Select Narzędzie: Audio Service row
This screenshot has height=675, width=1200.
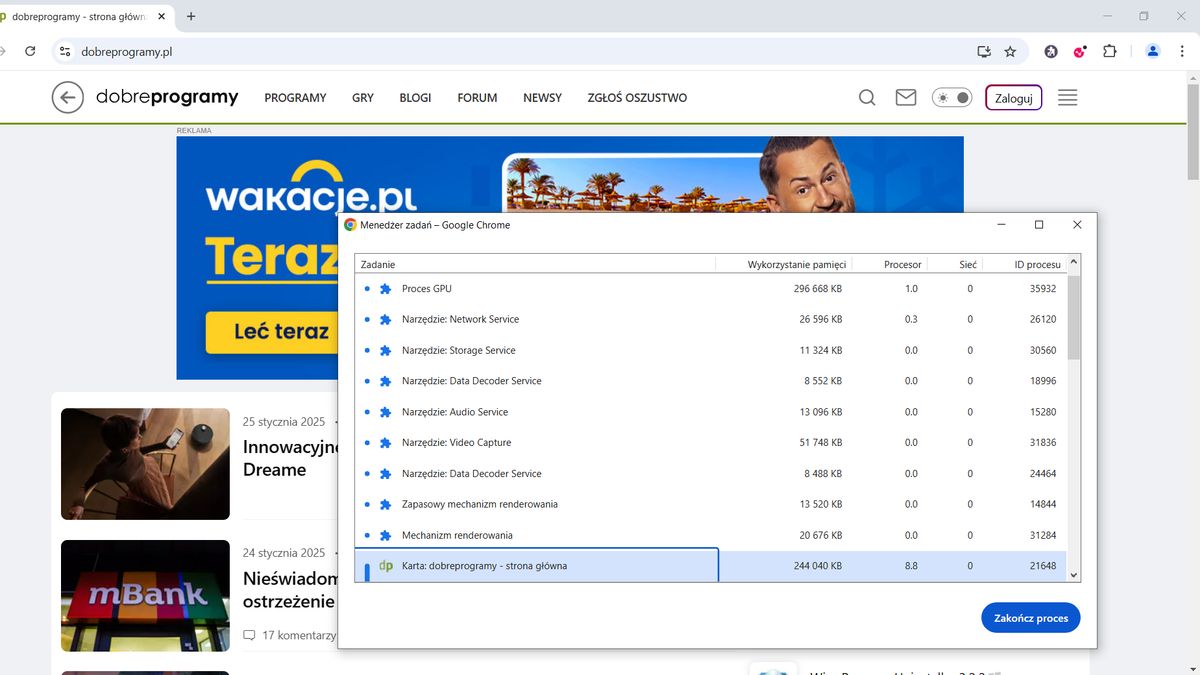click(x=711, y=412)
